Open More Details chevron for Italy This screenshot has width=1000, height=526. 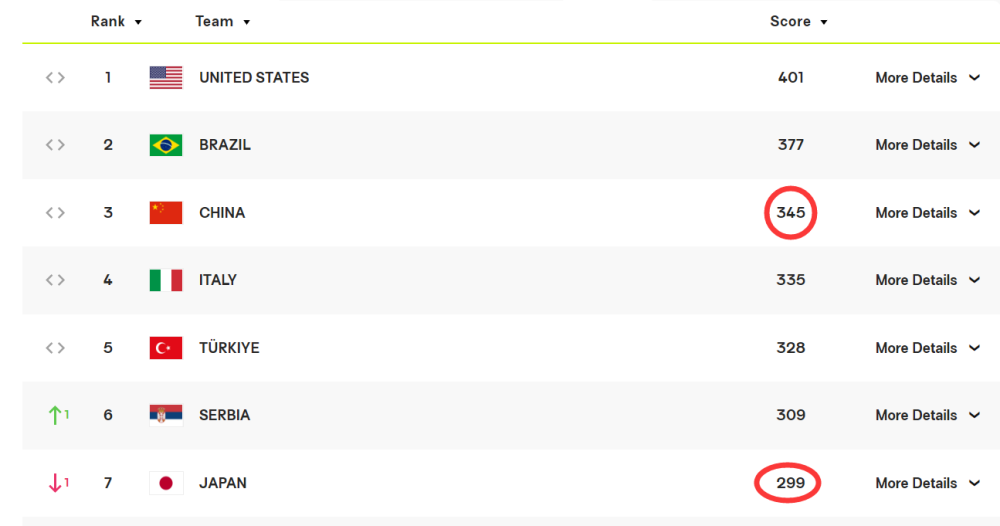[x=974, y=280]
